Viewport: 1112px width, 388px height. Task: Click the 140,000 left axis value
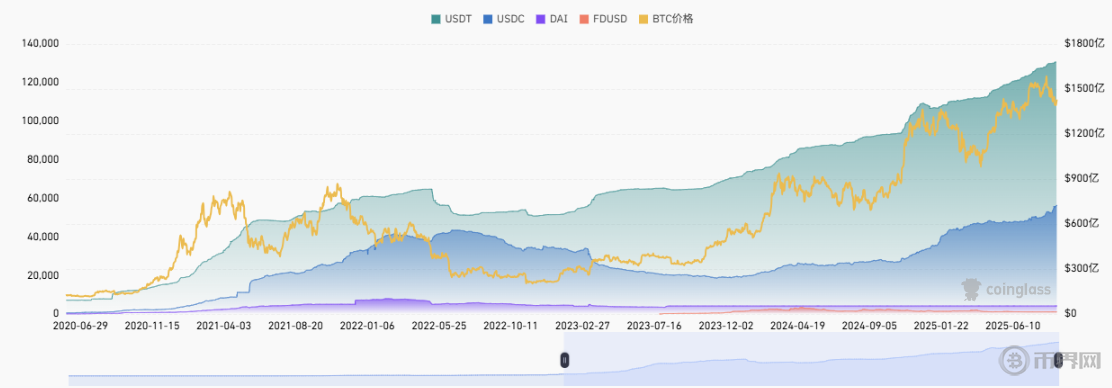click(41, 44)
